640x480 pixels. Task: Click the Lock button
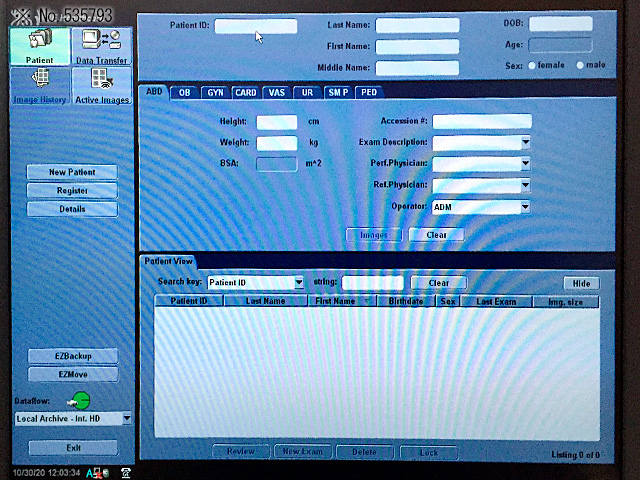(429, 452)
